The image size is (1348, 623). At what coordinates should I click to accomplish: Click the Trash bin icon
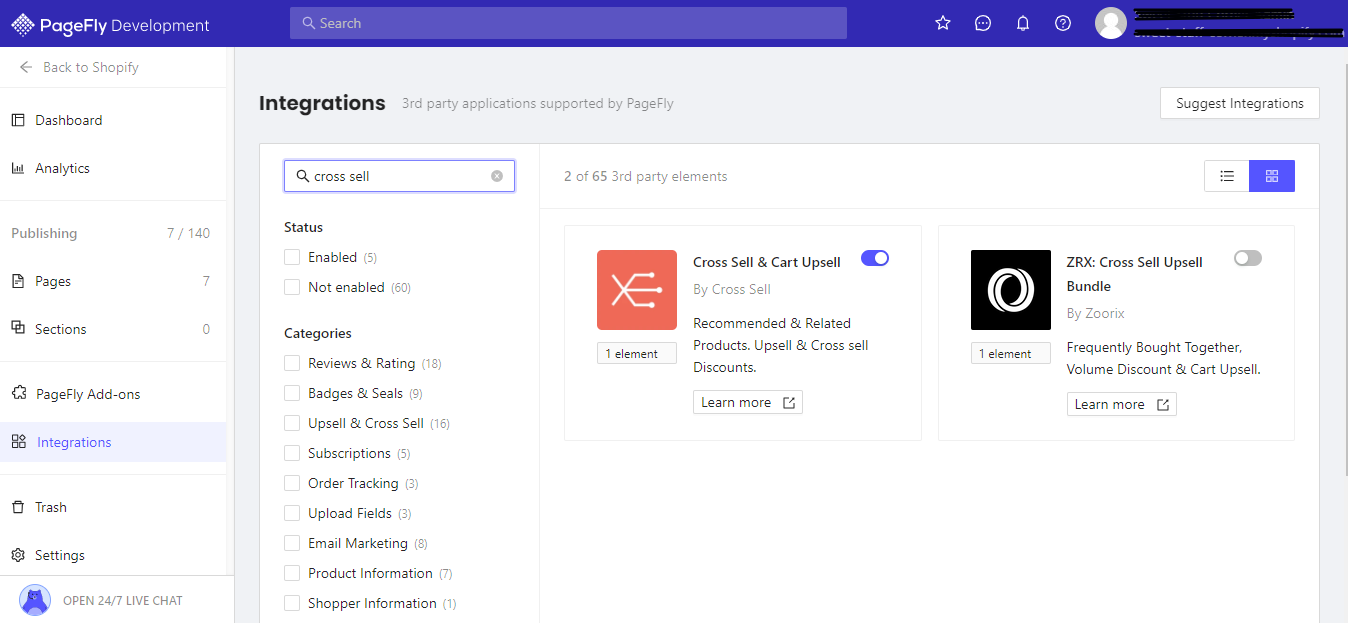coord(18,507)
